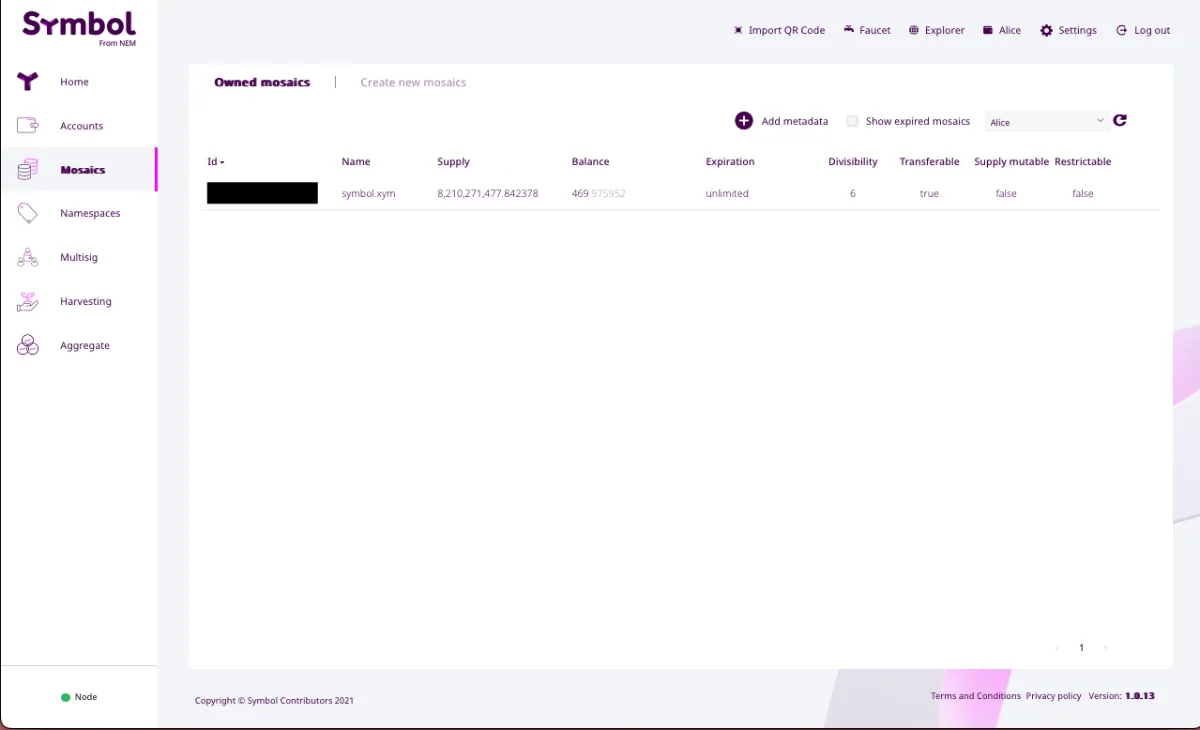Click symbol.xym mosaic name
The image size is (1200, 730).
coord(368,193)
